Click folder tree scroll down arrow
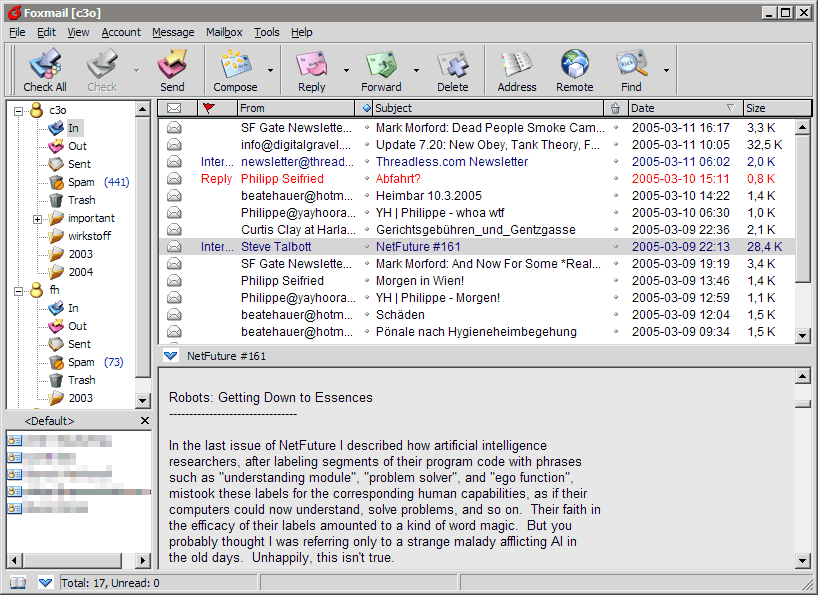This screenshot has width=818, height=595. [x=142, y=400]
